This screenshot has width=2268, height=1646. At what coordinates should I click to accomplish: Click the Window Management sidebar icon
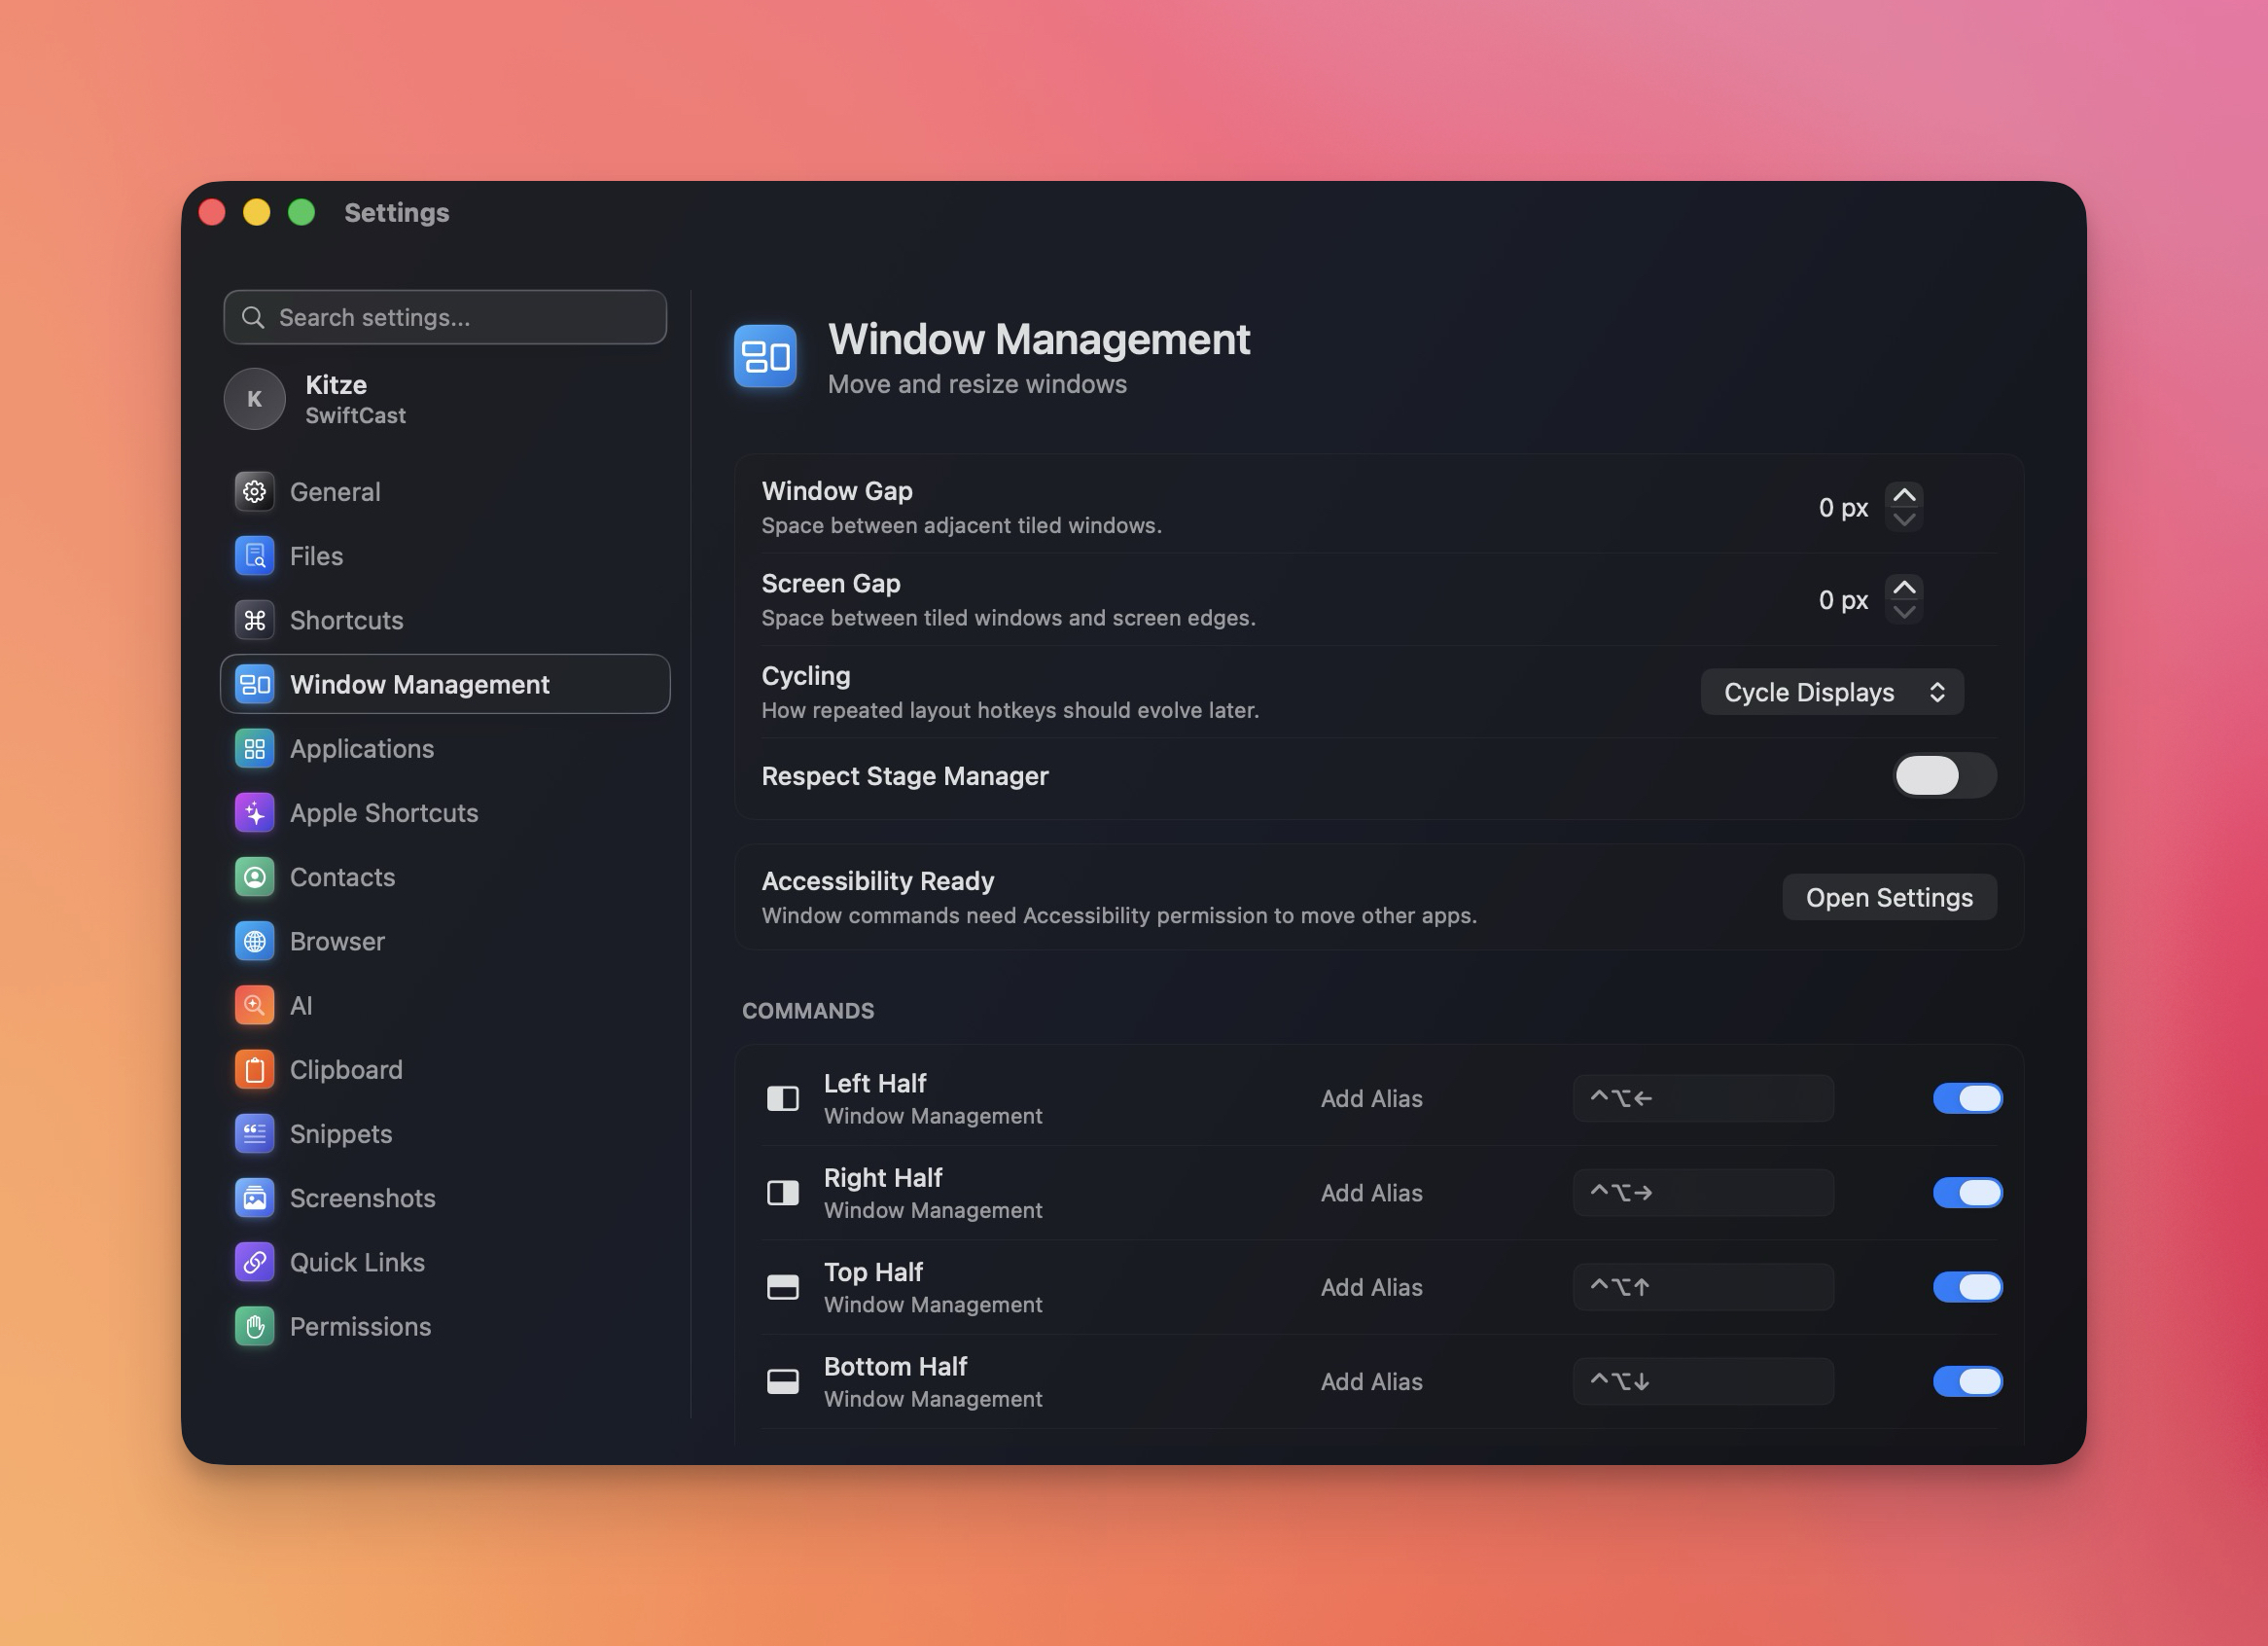coord(254,684)
